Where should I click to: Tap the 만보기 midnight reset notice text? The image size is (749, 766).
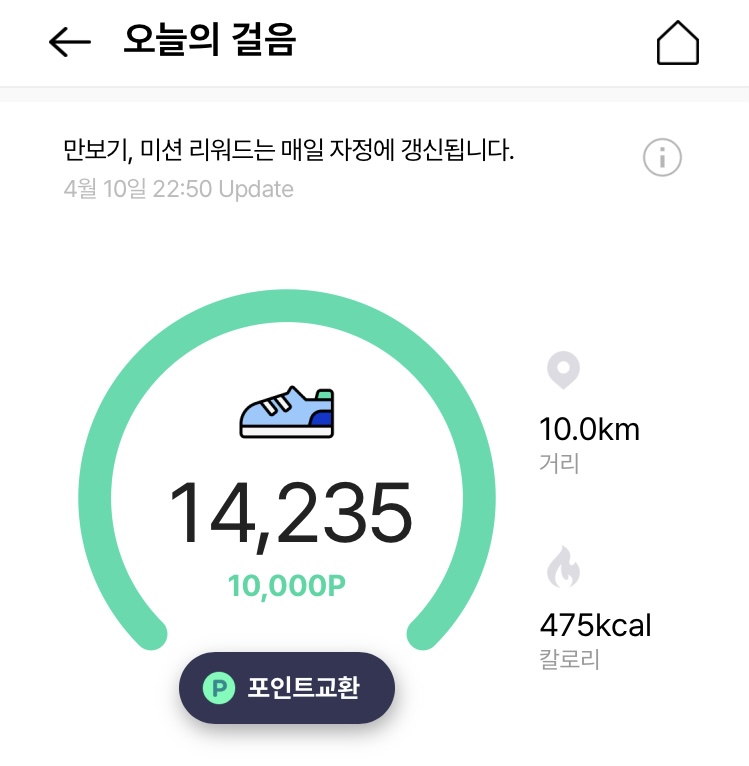[x=289, y=151]
